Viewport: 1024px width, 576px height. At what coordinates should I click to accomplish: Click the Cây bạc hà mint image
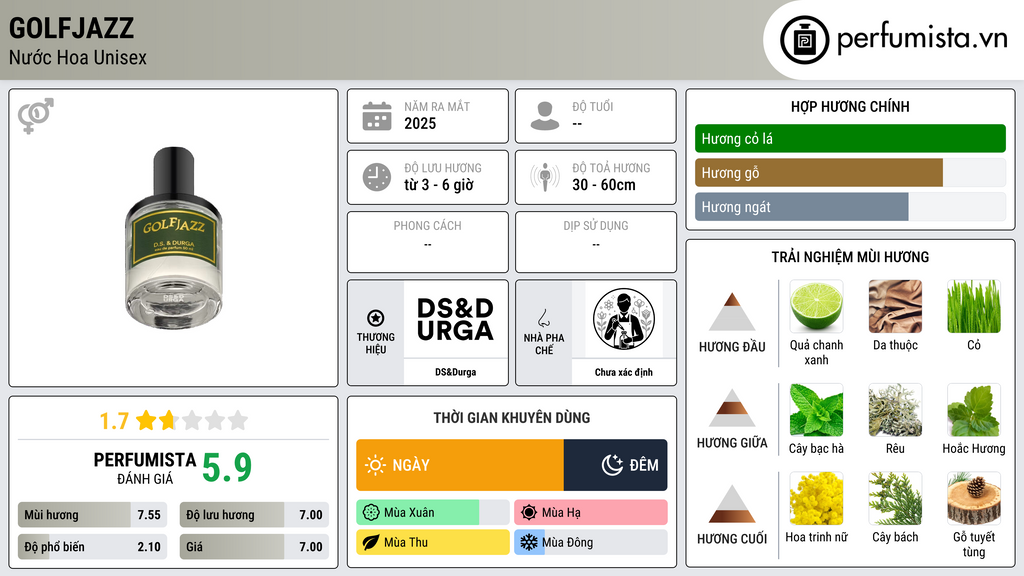click(x=816, y=409)
